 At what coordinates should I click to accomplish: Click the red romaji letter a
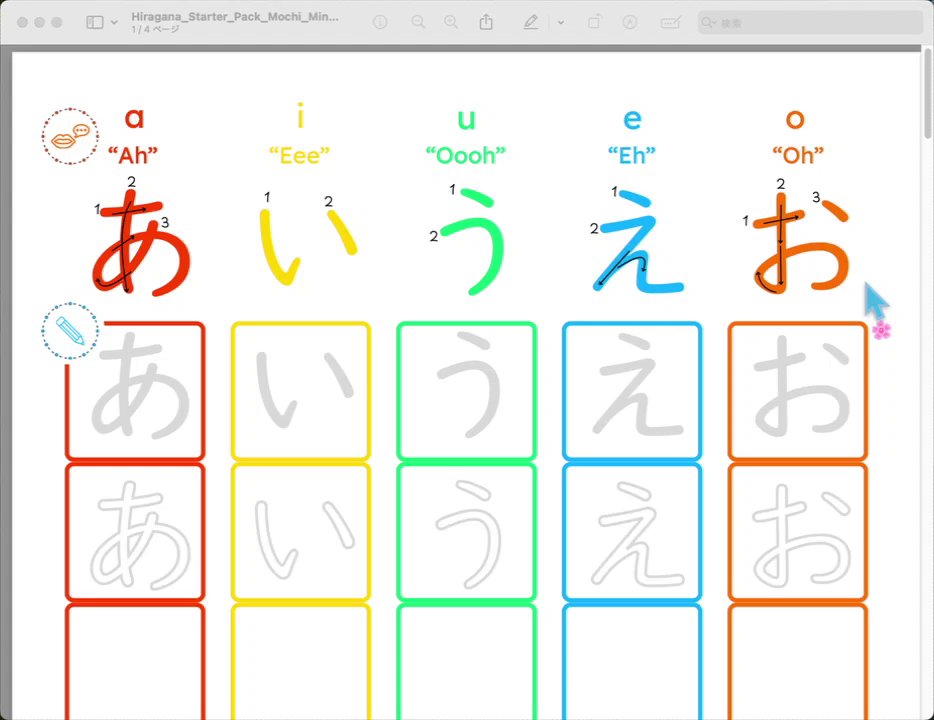pos(135,118)
